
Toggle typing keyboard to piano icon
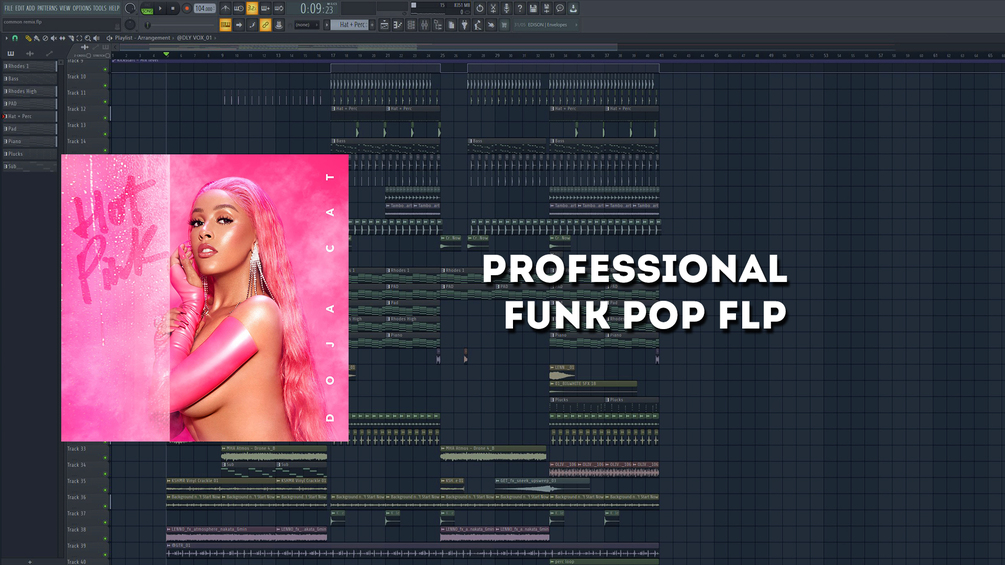pyautogui.click(x=225, y=25)
